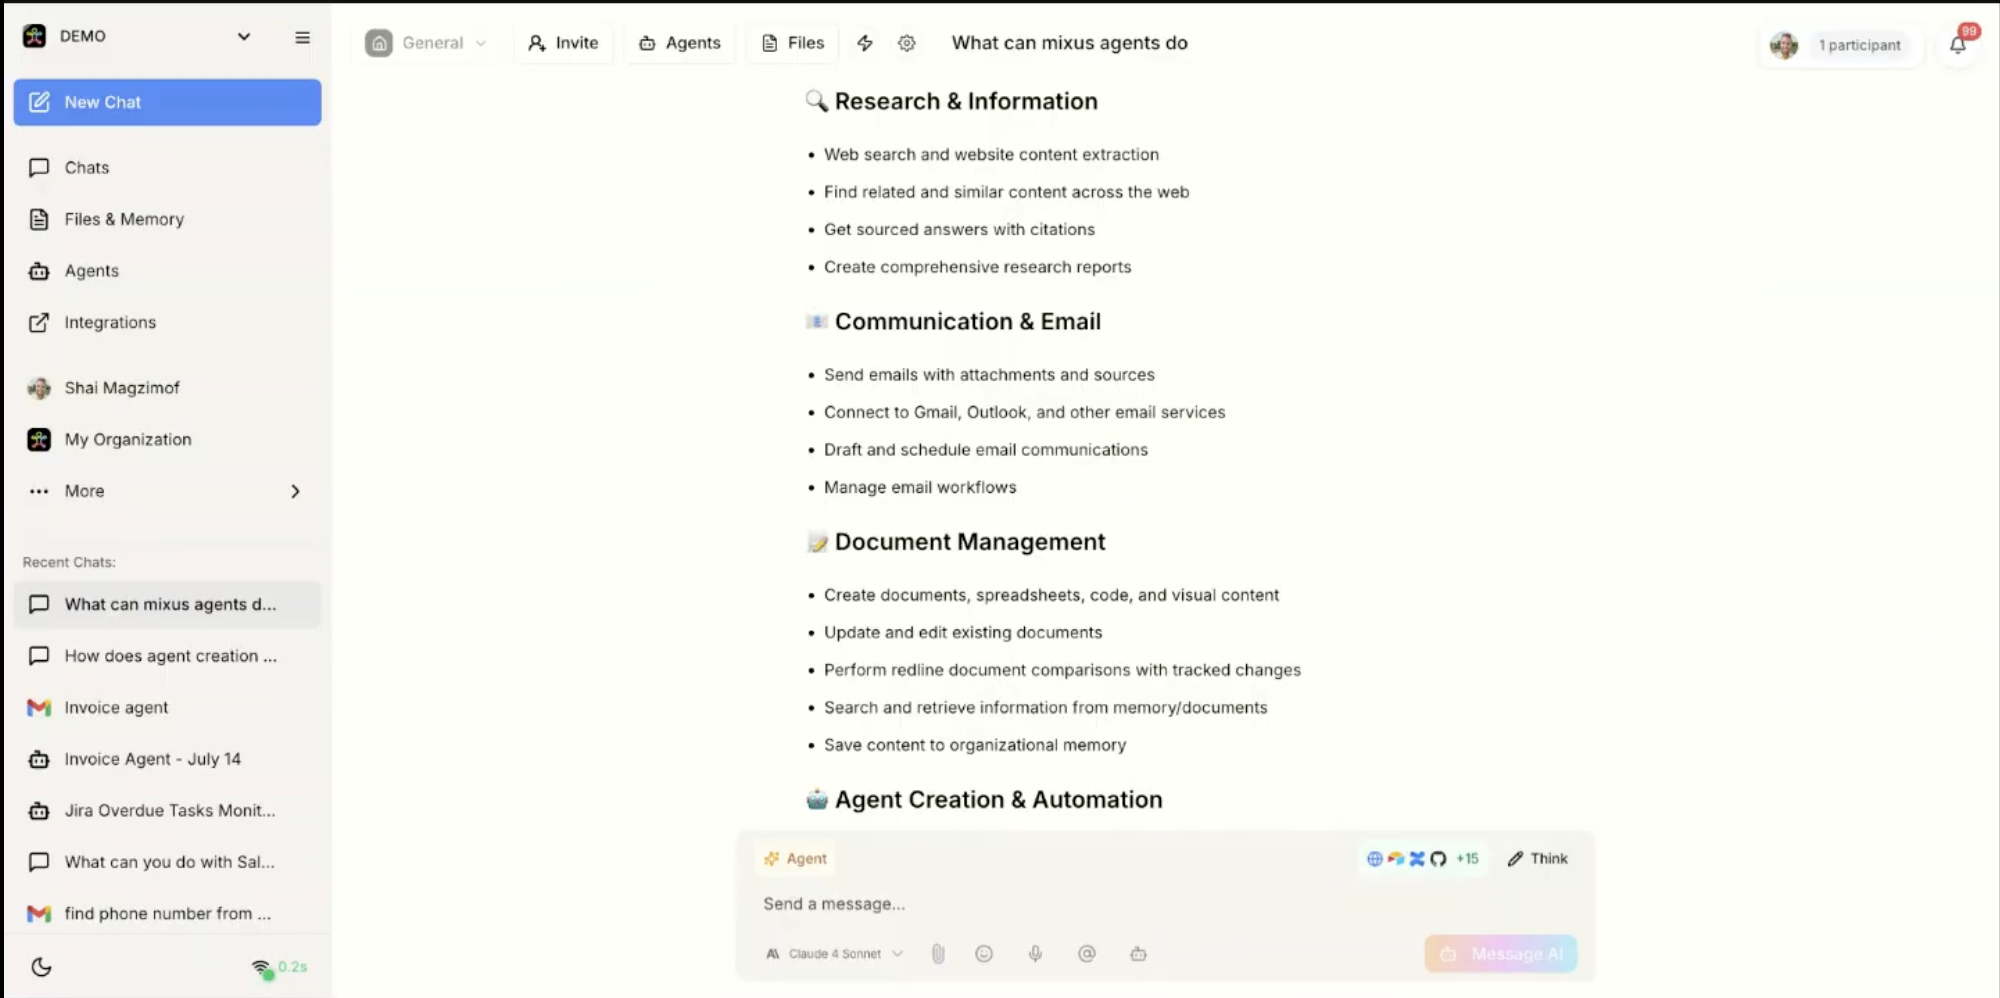
Task: Open the emoji picker in the message bar
Action: pos(984,953)
